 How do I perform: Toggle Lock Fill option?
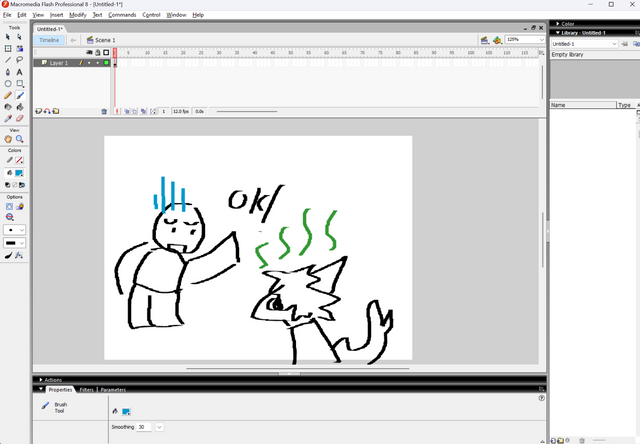pyautogui.click(x=20, y=206)
